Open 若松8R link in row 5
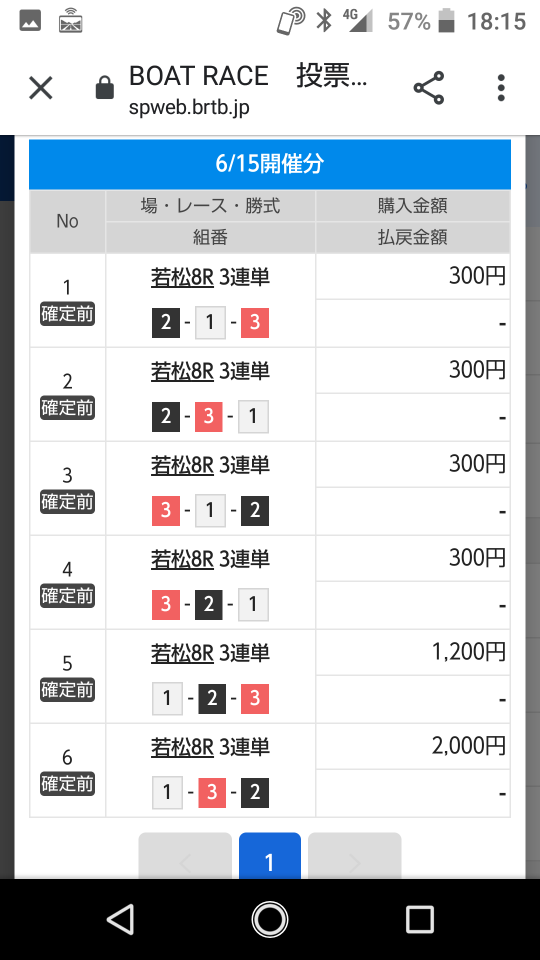 (182, 653)
